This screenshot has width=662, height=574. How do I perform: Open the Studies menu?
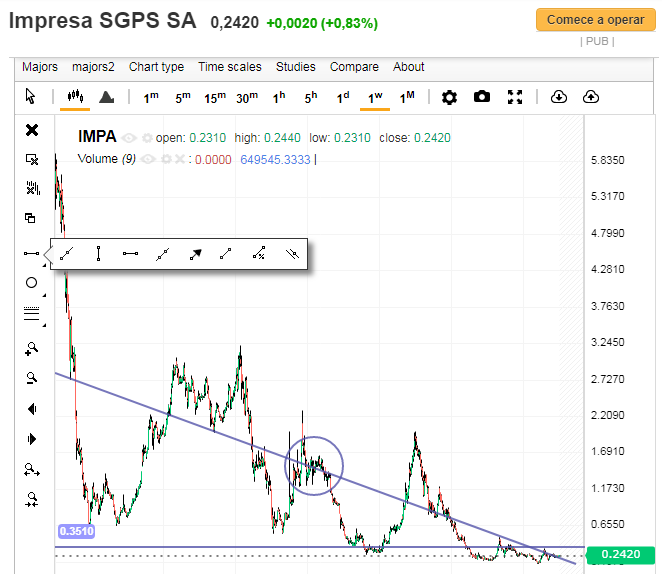pyautogui.click(x=296, y=67)
